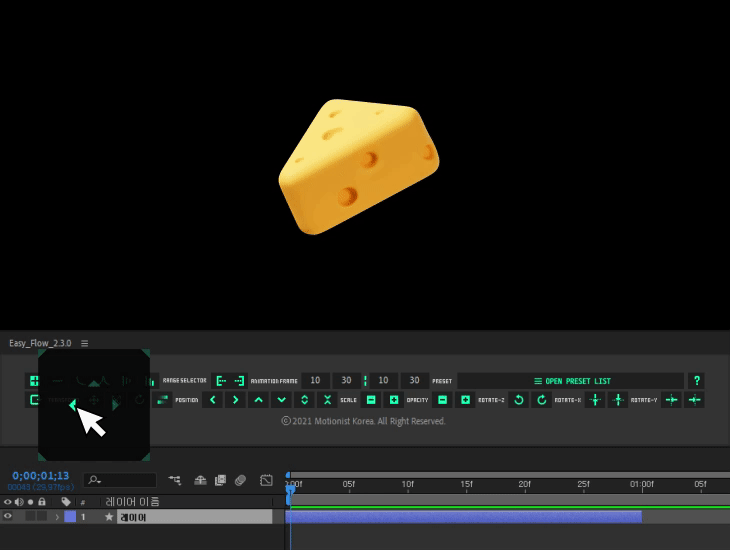Image resolution: width=730 pixels, height=550 pixels.
Task: Click the 레이어 이름 column header
Action: pos(132,502)
